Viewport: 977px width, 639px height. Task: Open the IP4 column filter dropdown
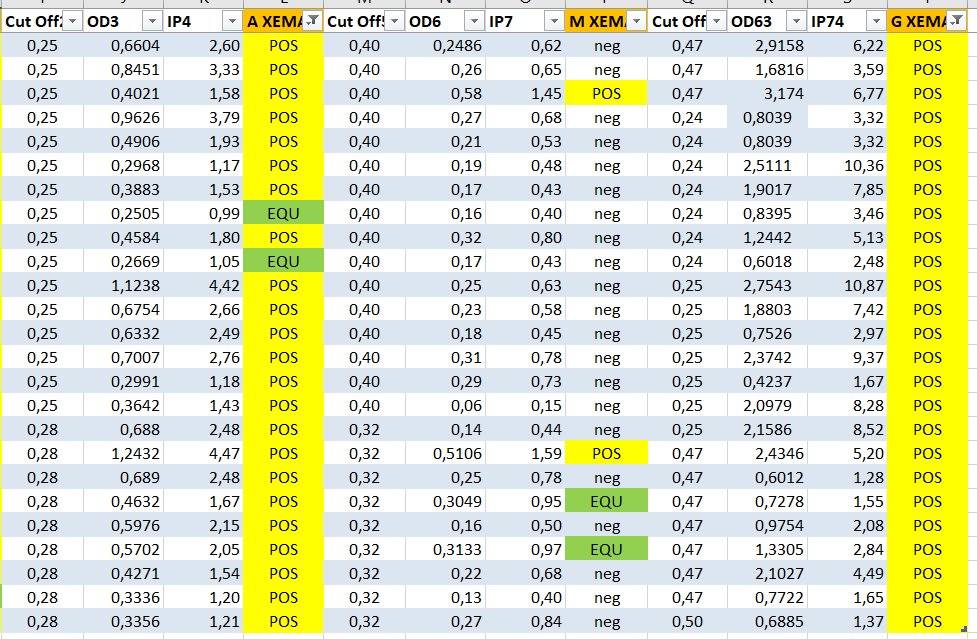click(231, 21)
